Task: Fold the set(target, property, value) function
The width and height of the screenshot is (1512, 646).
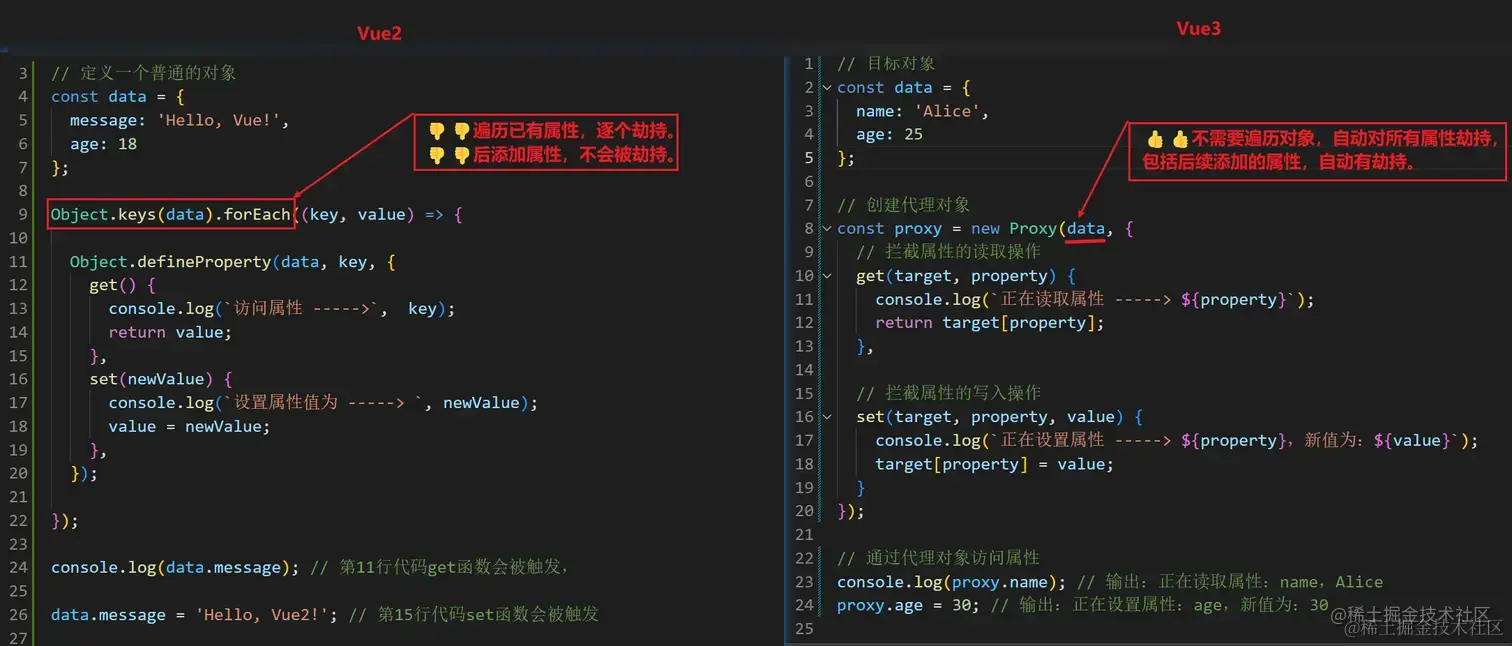Action: (827, 417)
